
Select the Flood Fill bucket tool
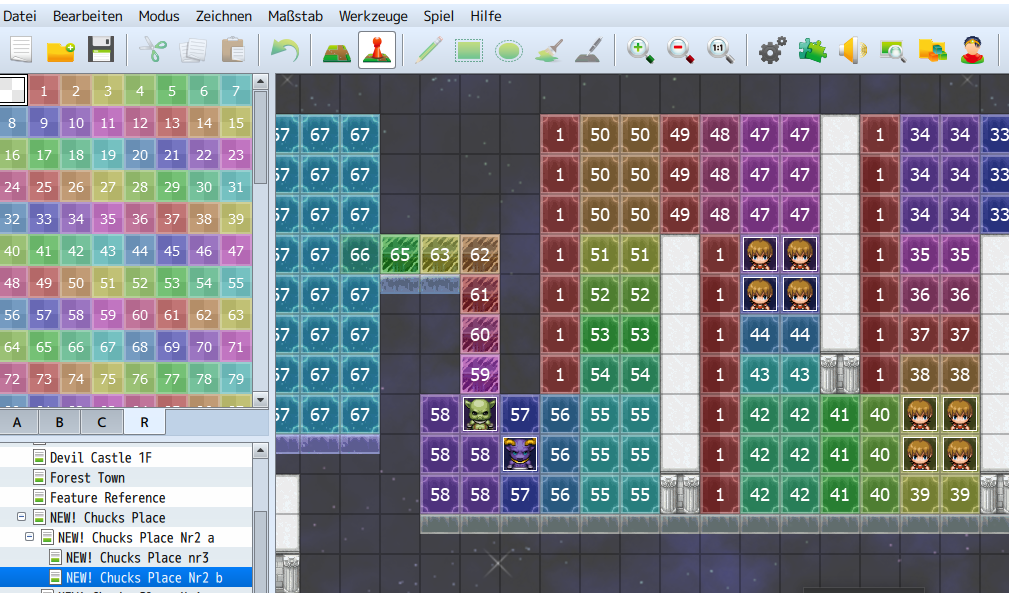tap(548, 50)
